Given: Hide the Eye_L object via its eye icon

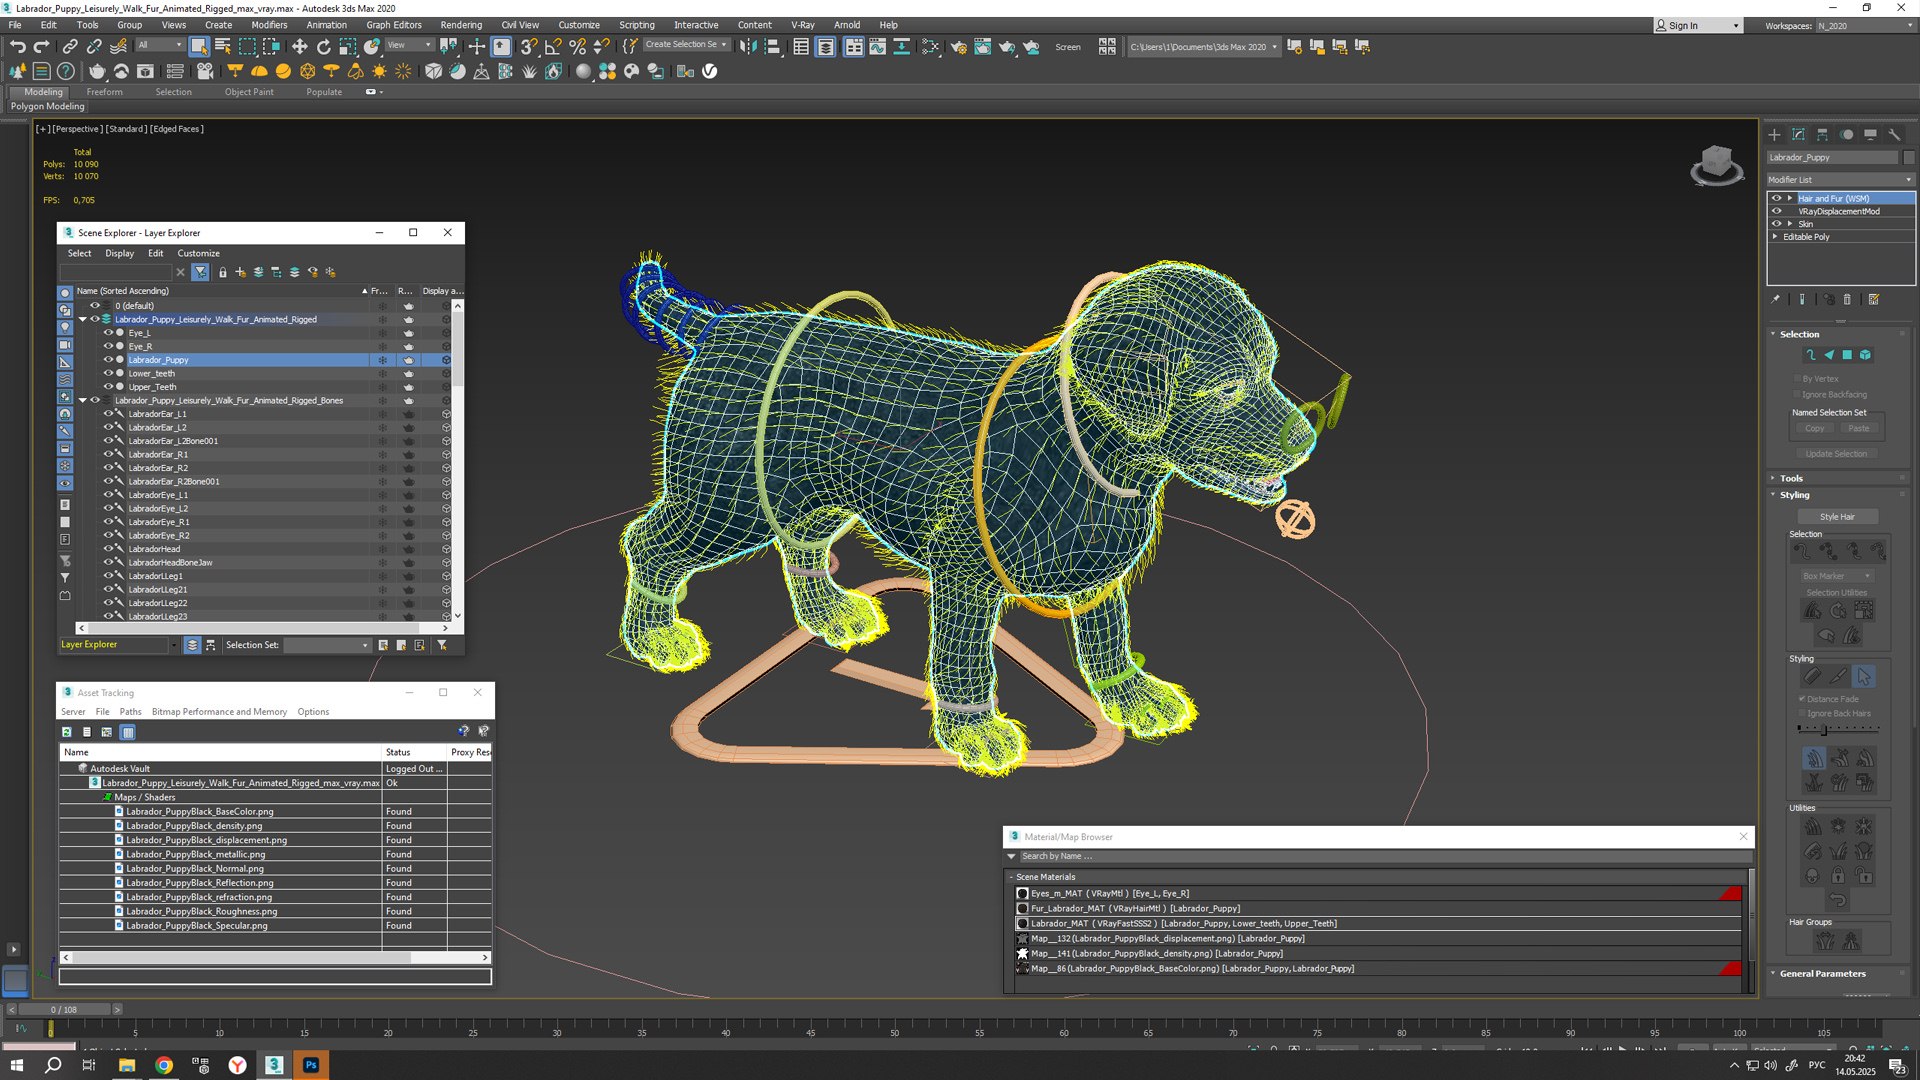Looking at the screenshot, I should point(108,333).
